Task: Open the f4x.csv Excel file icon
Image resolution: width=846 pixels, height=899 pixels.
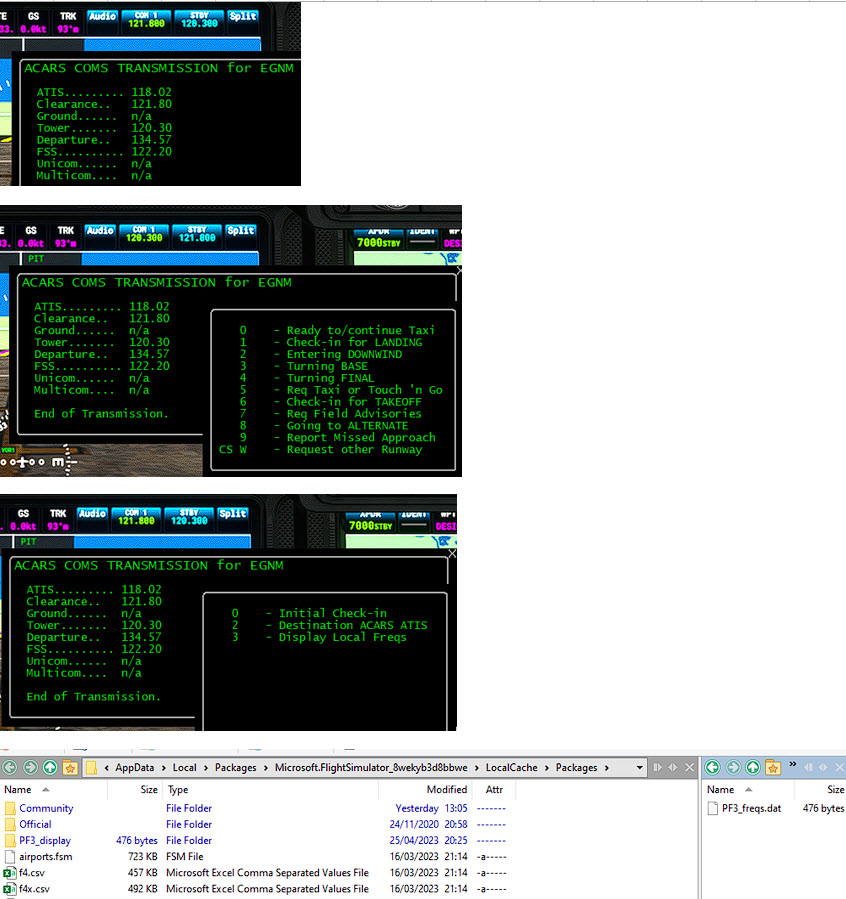Action: point(9,889)
